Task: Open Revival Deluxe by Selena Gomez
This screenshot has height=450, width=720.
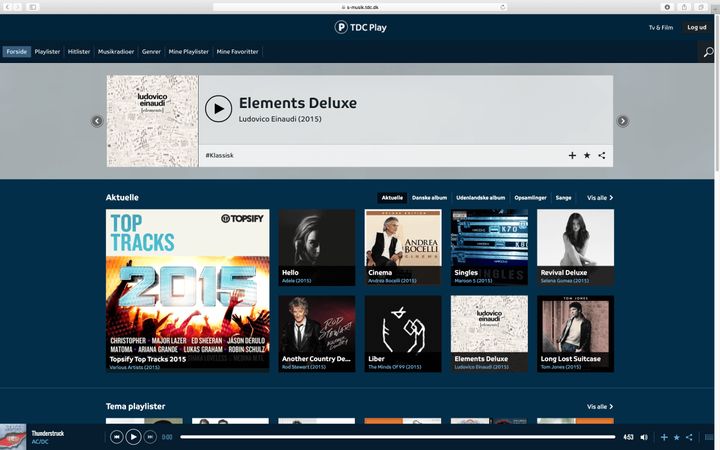Action: coord(575,248)
